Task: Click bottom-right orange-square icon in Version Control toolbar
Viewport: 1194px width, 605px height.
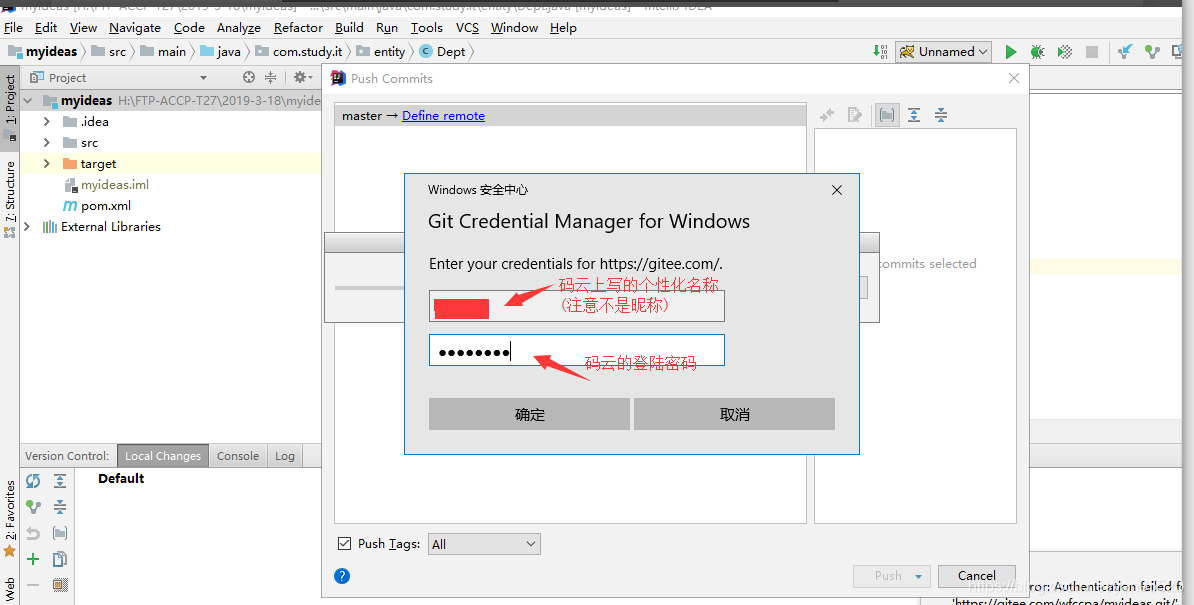Action: (59, 585)
